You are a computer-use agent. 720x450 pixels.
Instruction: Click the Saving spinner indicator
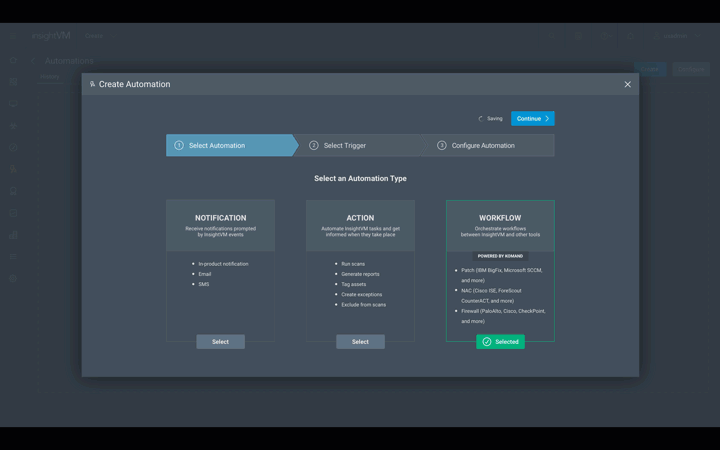click(481, 119)
